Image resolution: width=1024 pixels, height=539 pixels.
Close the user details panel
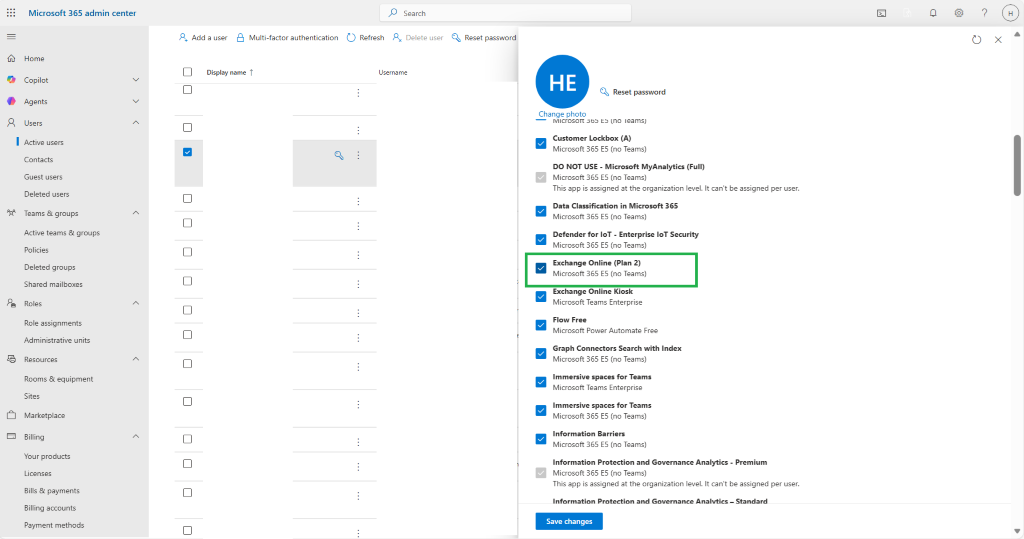[x=998, y=40]
